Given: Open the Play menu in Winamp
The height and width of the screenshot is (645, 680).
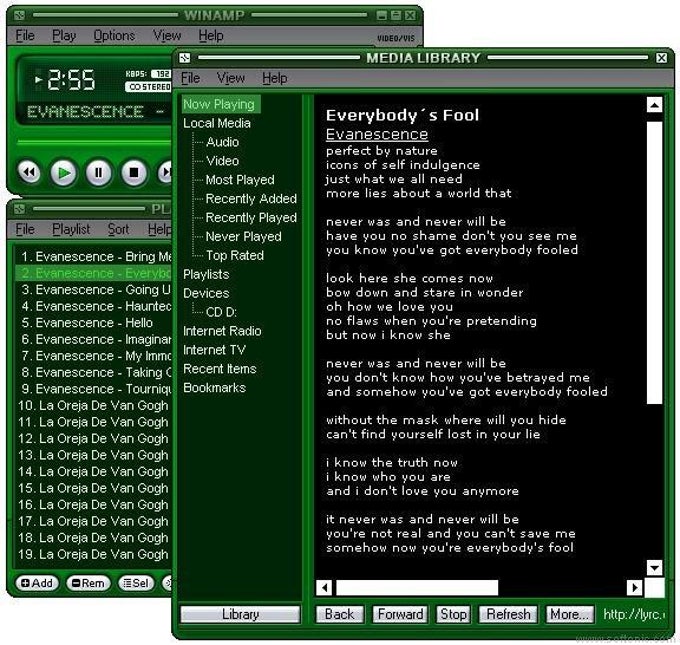Looking at the screenshot, I should 64,36.
